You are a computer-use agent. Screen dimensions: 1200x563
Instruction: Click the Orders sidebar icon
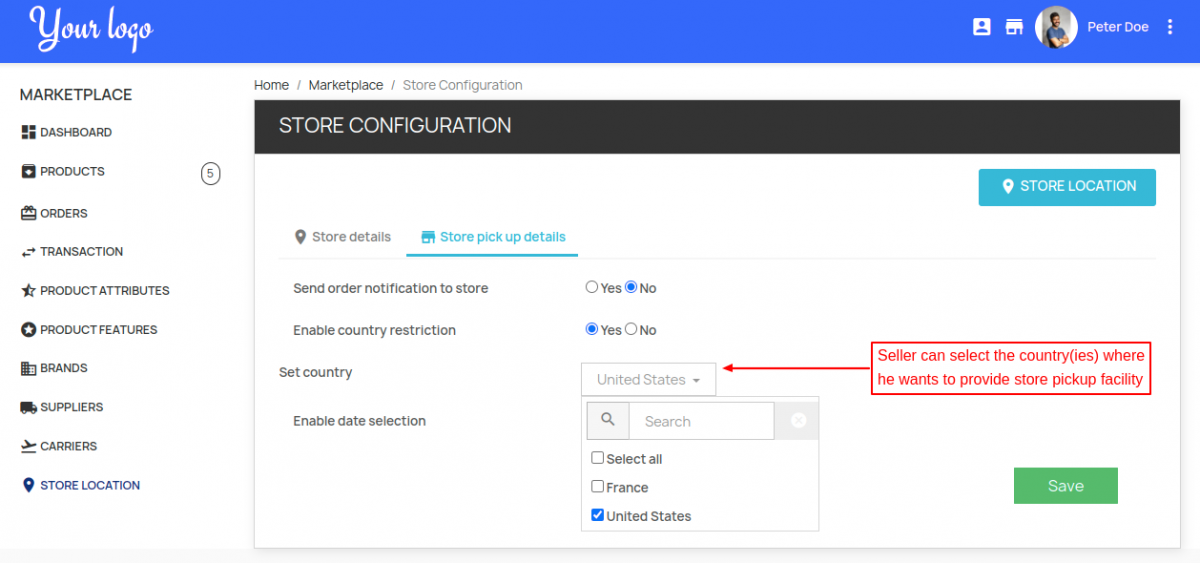tap(28, 213)
